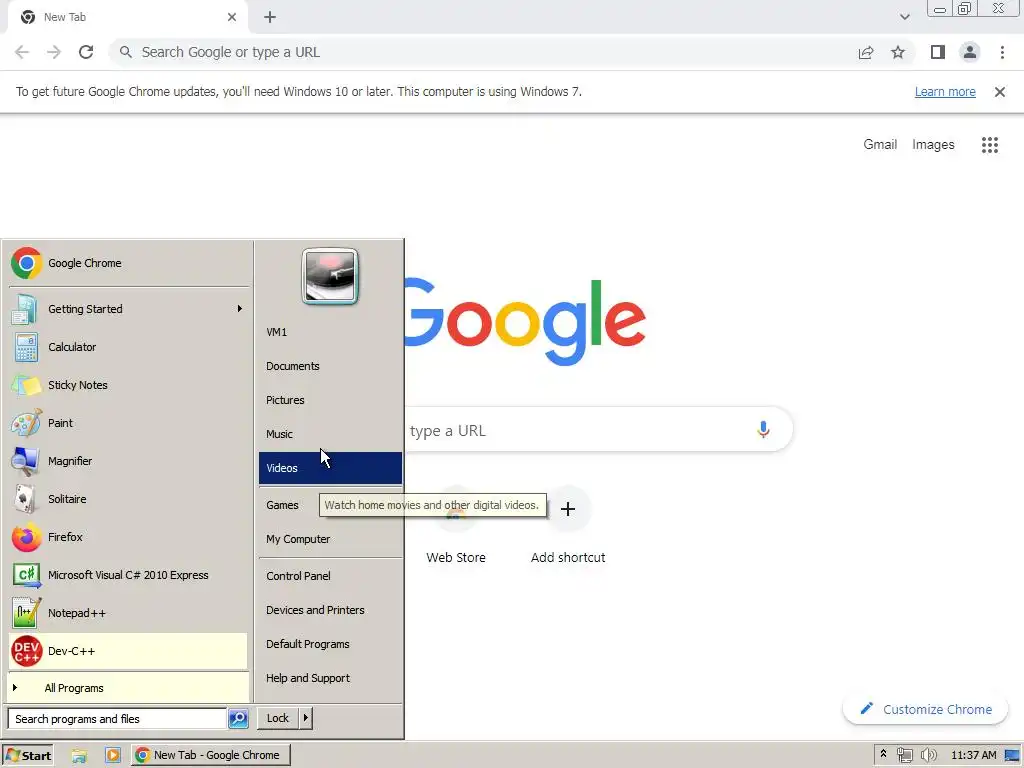Click the Lock button
Image resolution: width=1024 pixels, height=768 pixels.
(278, 718)
